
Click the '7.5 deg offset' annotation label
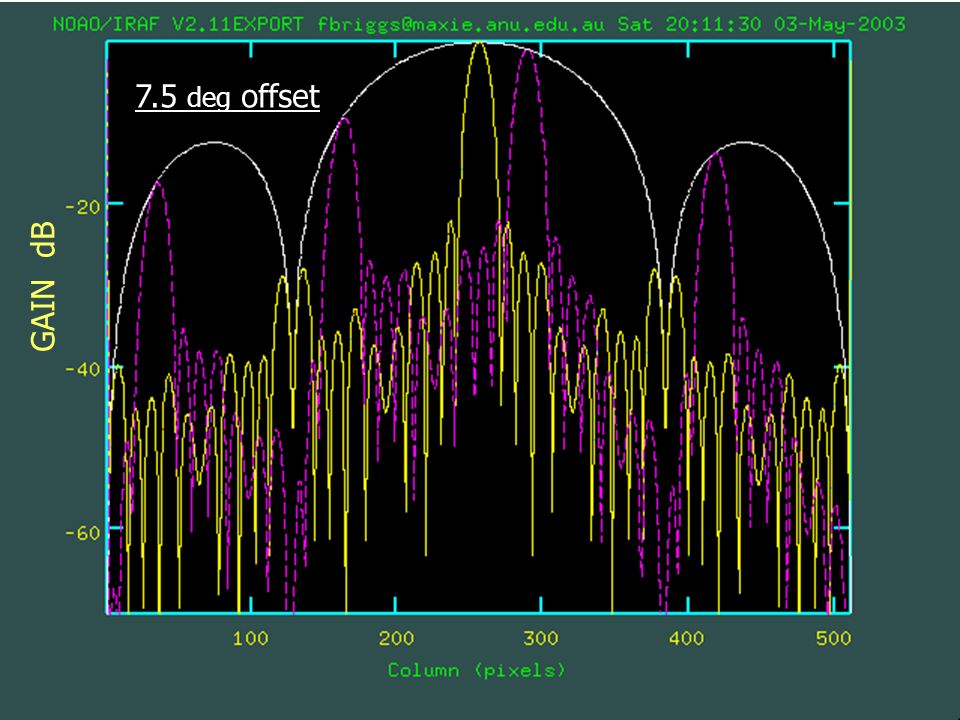[x=227, y=97]
